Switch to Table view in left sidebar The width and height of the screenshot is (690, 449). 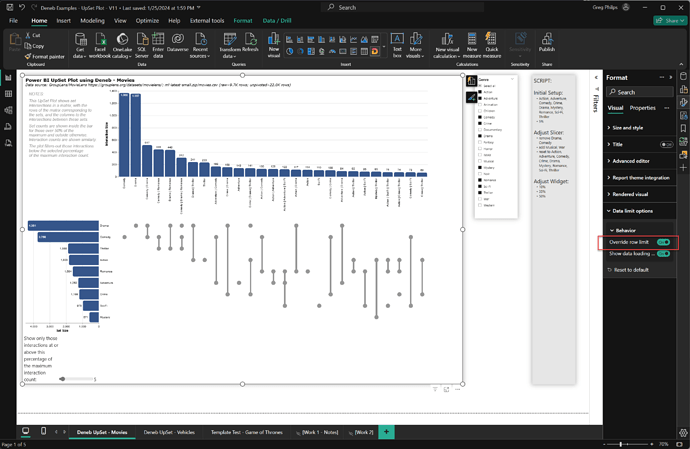[x=8, y=94]
